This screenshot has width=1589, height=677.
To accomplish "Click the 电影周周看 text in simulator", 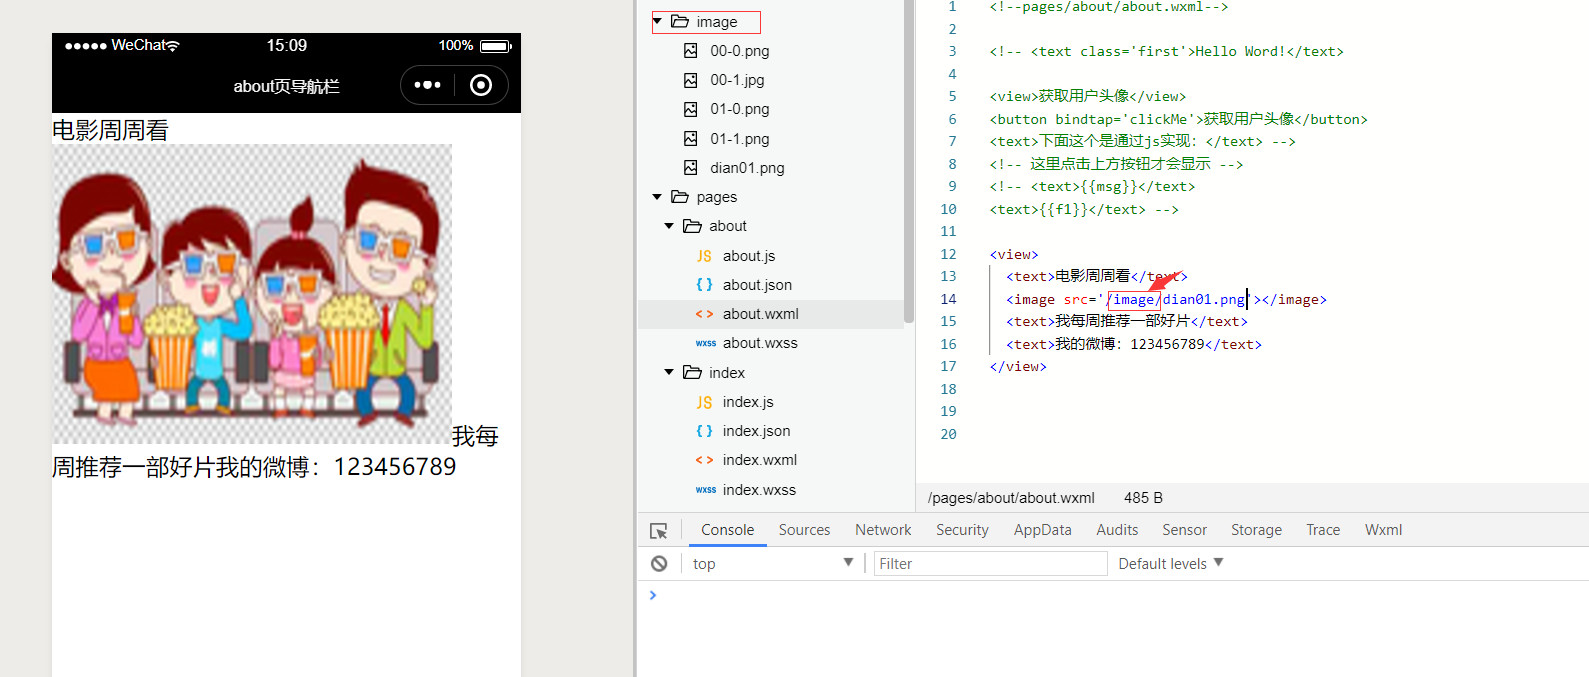I will [x=110, y=130].
